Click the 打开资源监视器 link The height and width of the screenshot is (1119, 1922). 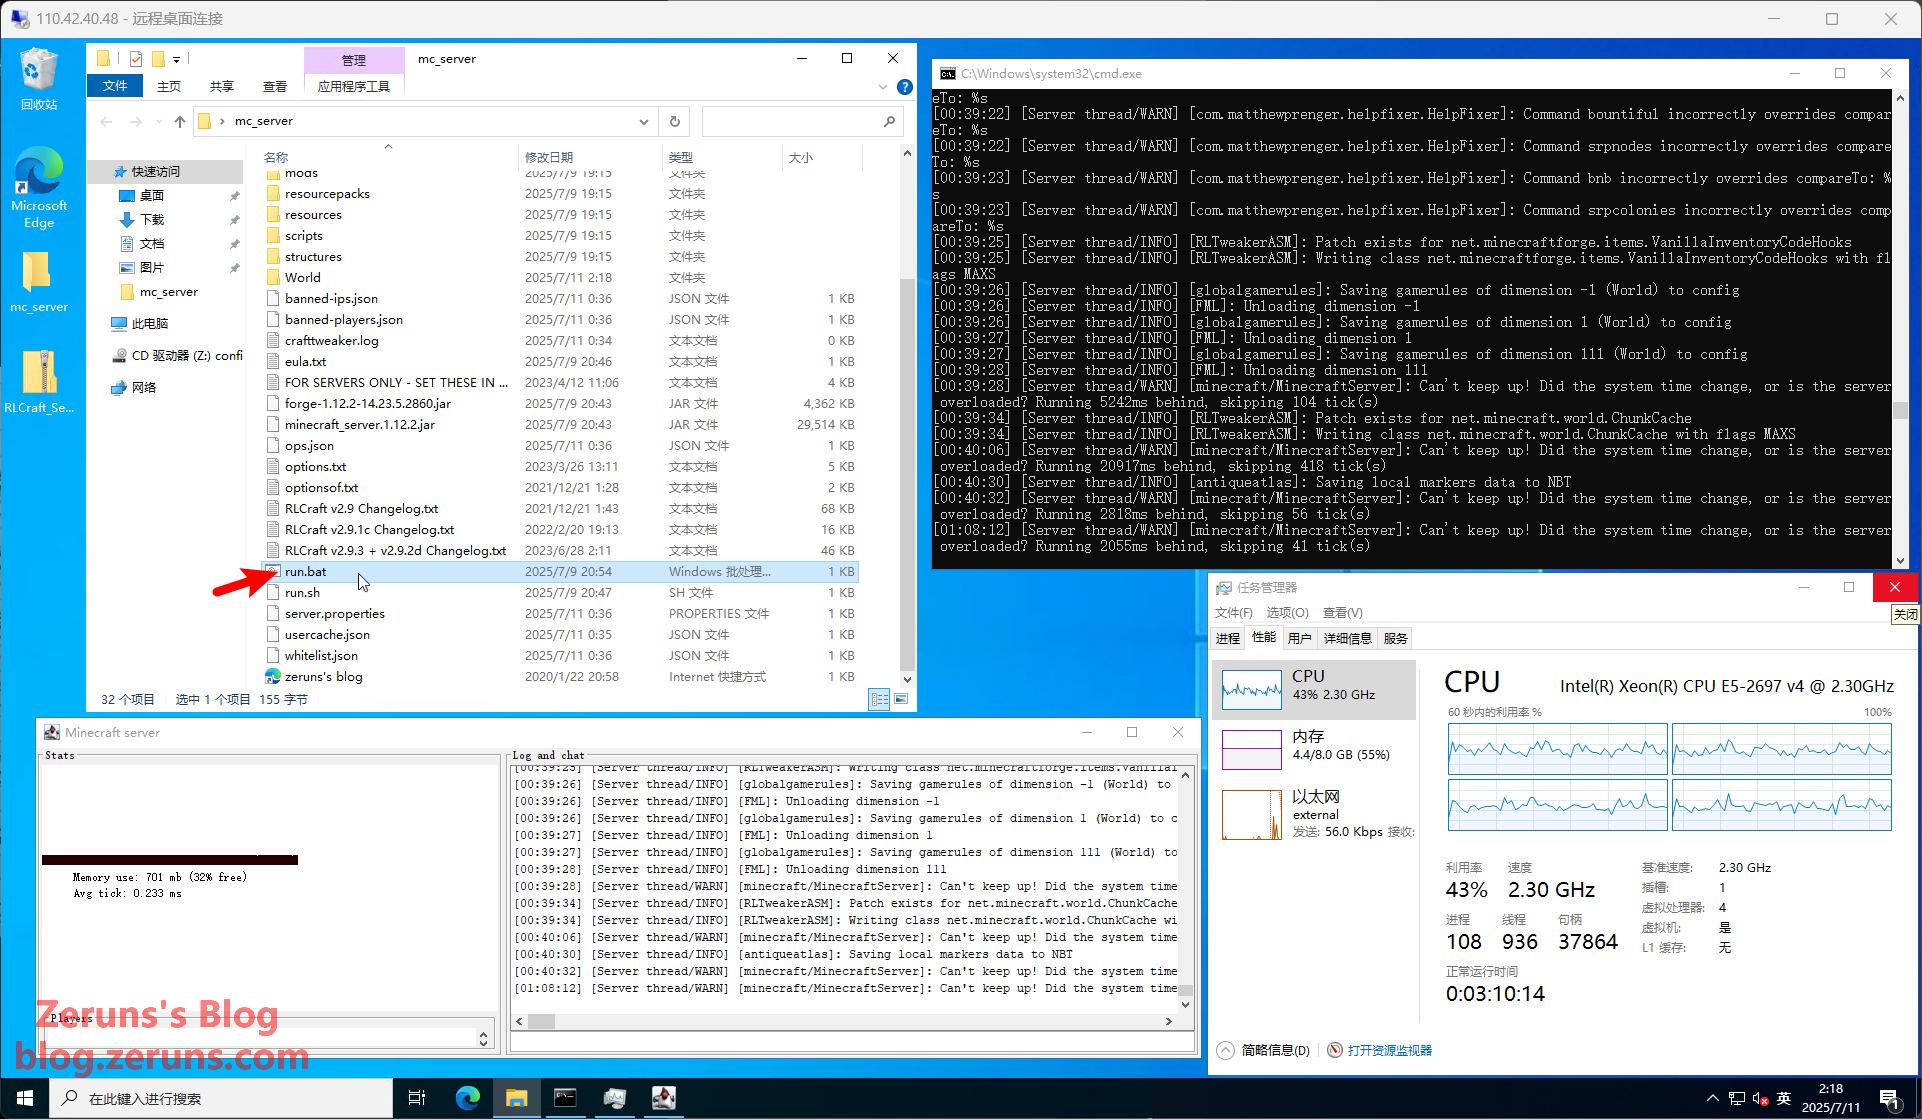coord(1389,1050)
